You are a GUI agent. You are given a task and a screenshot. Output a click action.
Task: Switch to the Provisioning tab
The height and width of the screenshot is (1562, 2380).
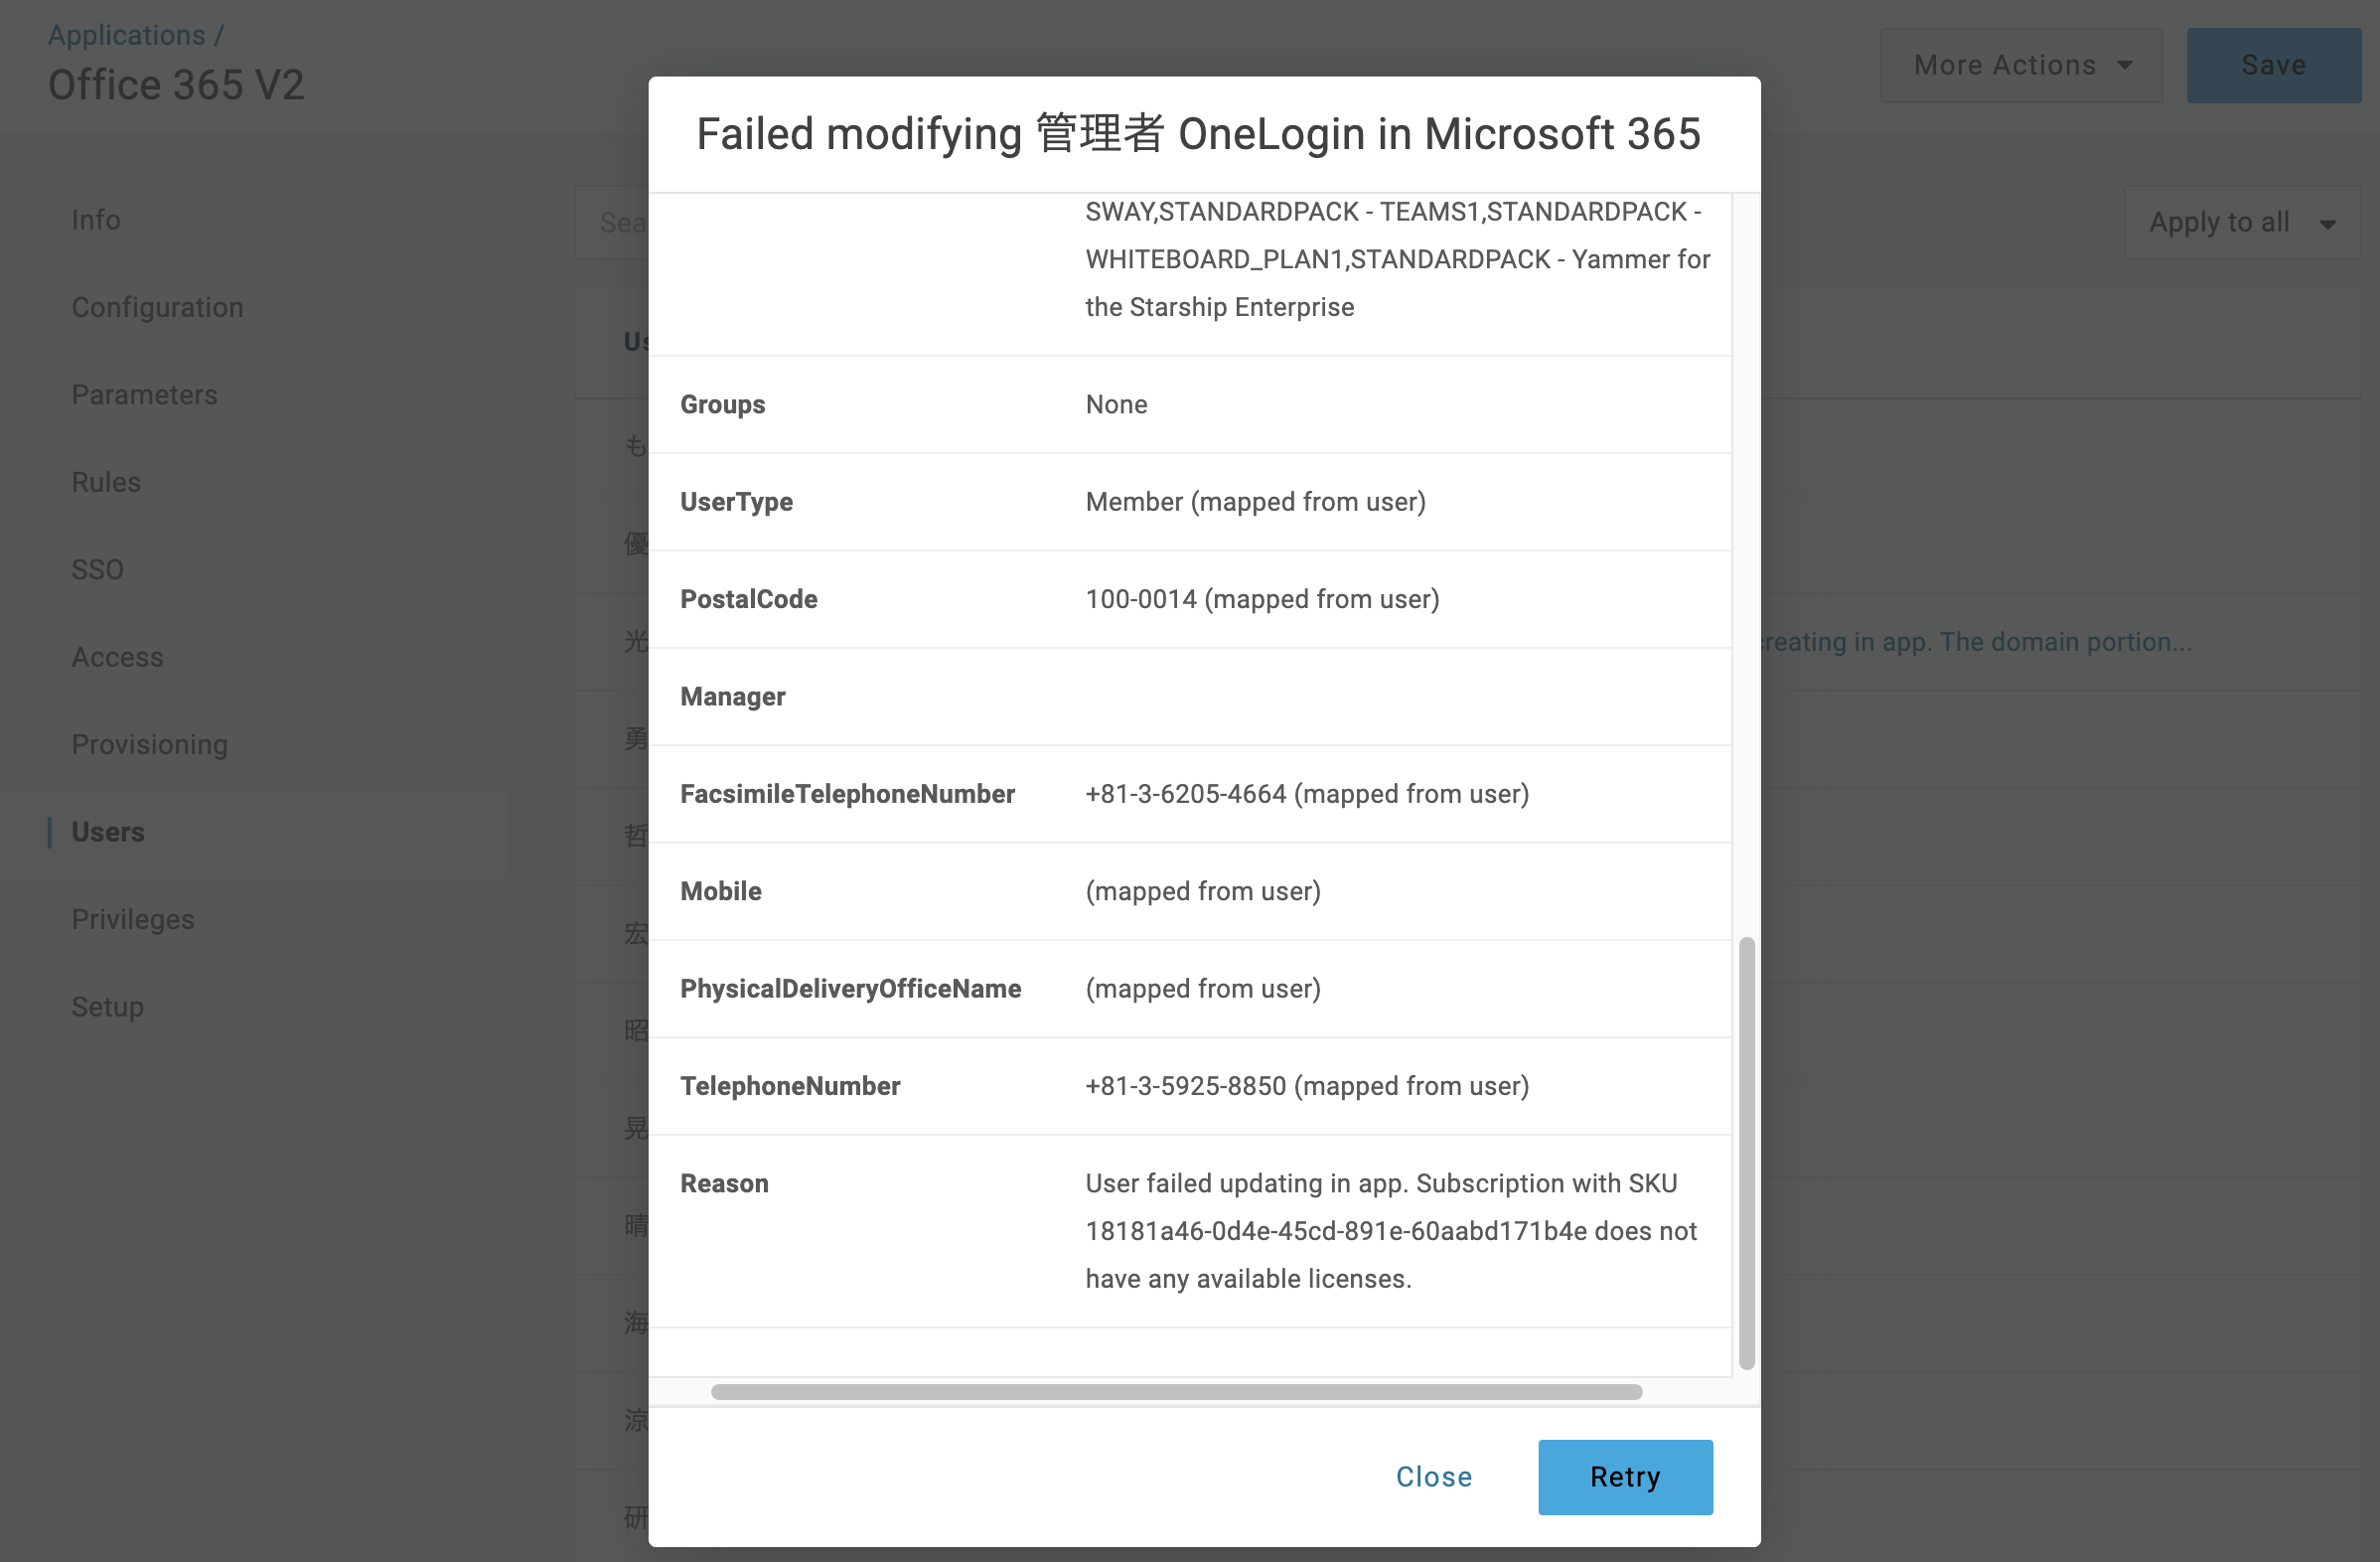(149, 744)
